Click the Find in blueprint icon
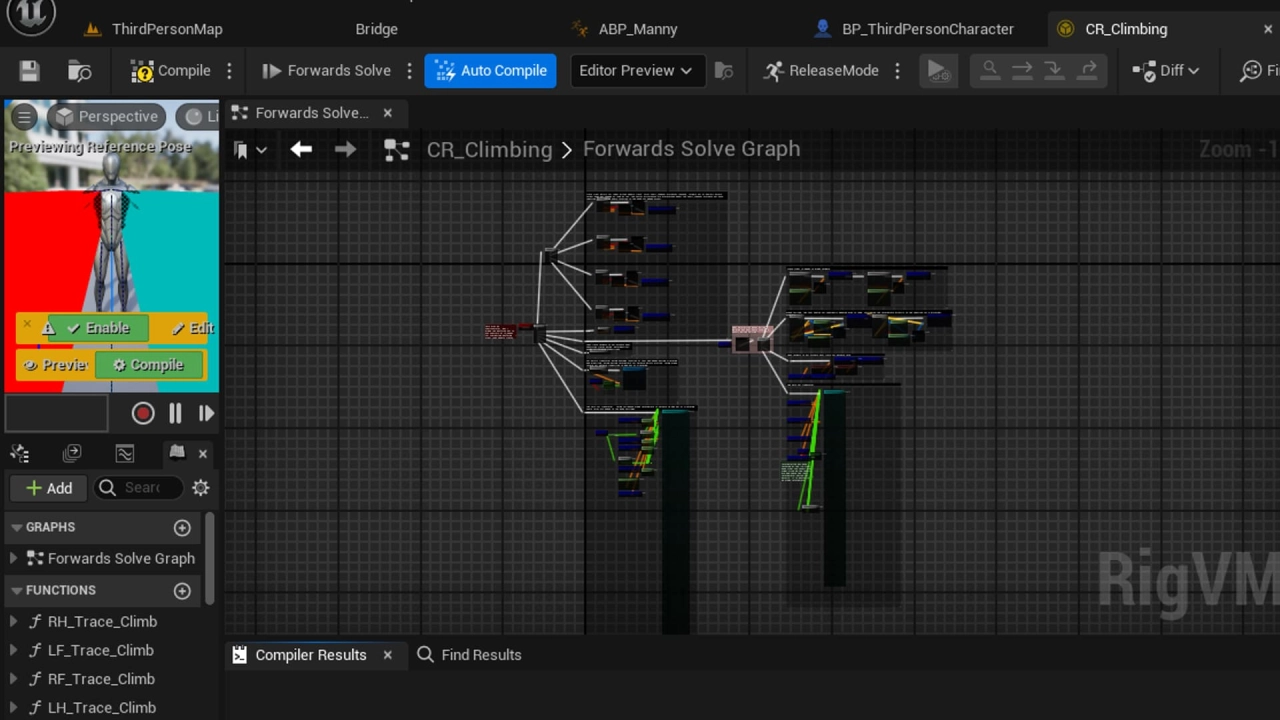 [1258, 71]
